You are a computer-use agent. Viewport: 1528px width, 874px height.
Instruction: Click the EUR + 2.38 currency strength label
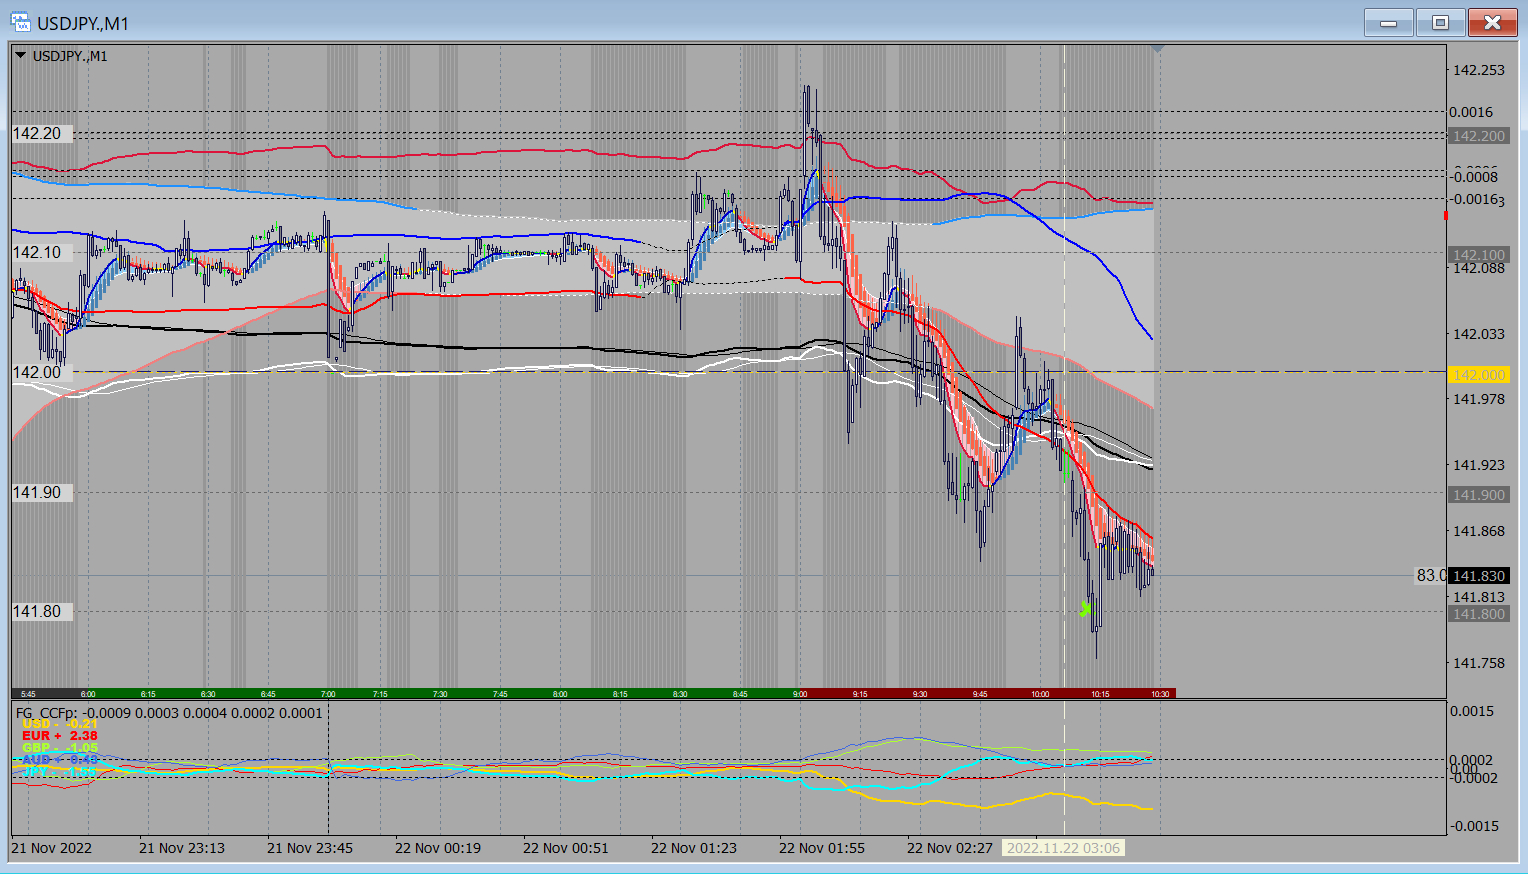pyautogui.click(x=60, y=736)
